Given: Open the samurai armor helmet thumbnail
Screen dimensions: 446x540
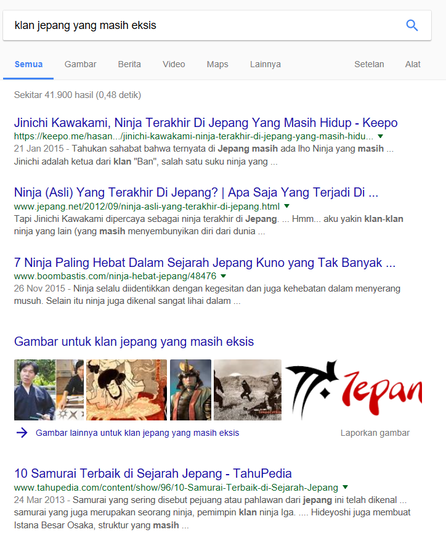Looking at the screenshot, I should pos(190,390).
